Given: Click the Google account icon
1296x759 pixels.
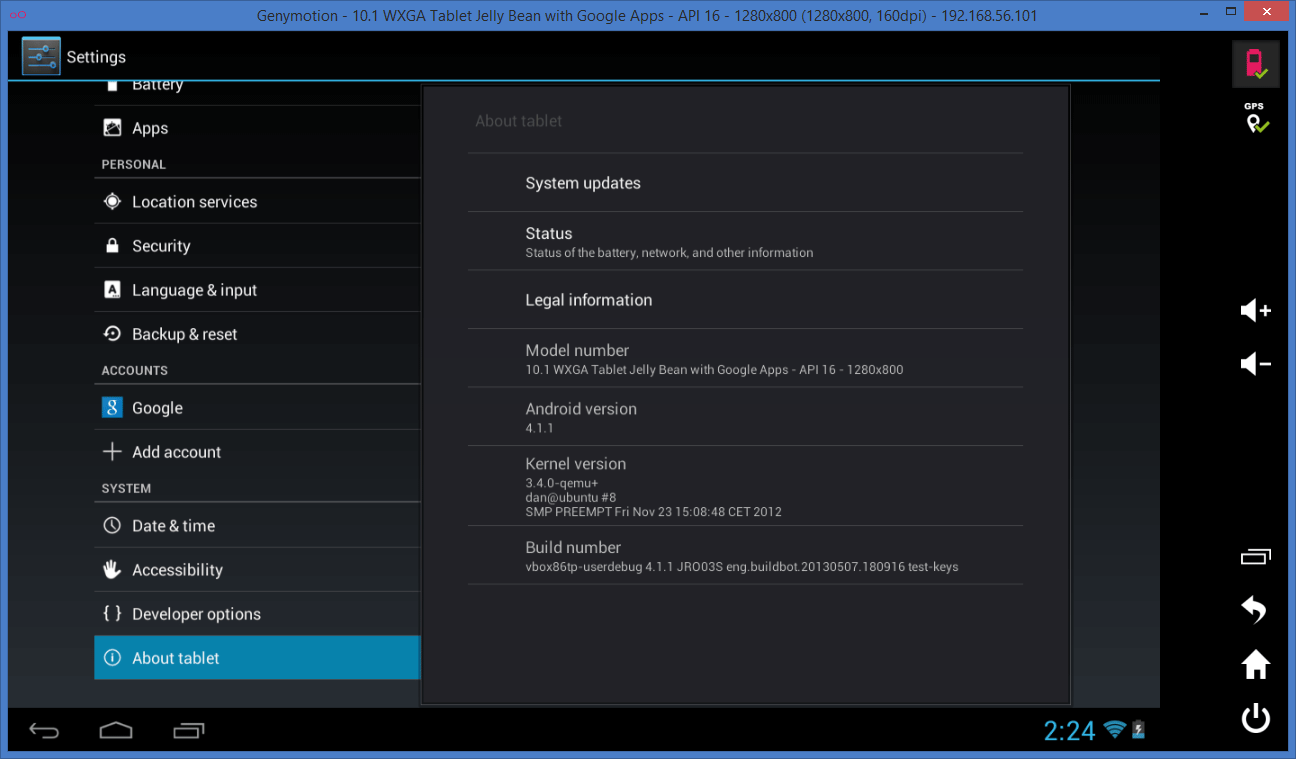Looking at the screenshot, I should pos(112,407).
